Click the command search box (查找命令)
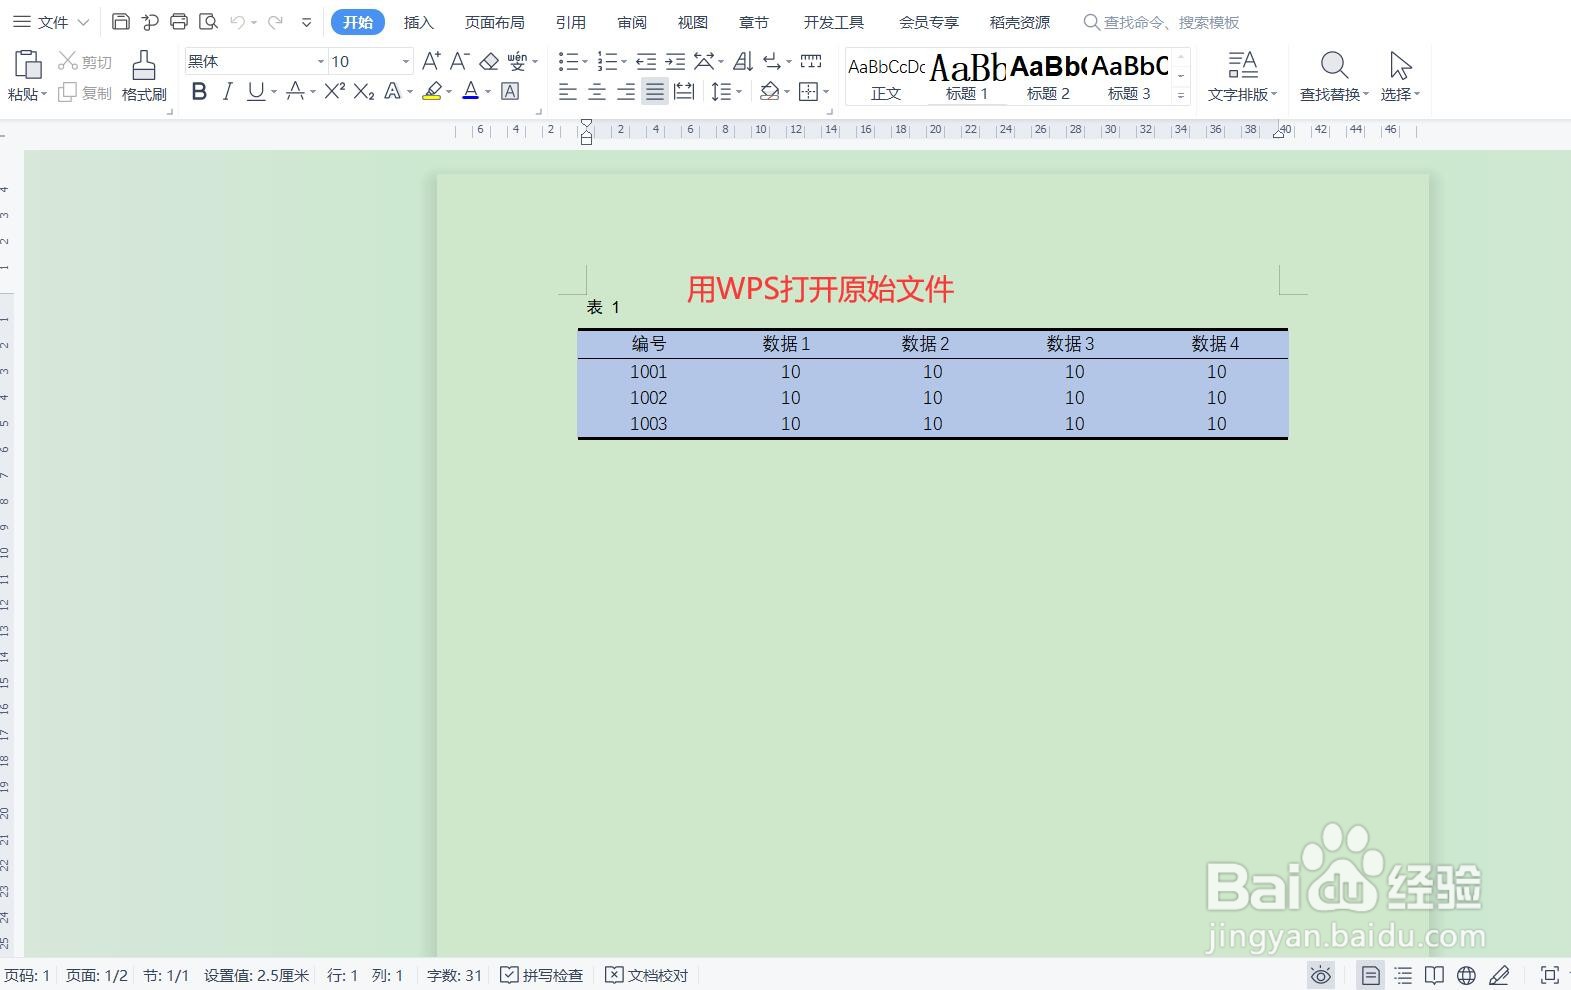Screen dimensions: 1571x990 (1164, 22)
